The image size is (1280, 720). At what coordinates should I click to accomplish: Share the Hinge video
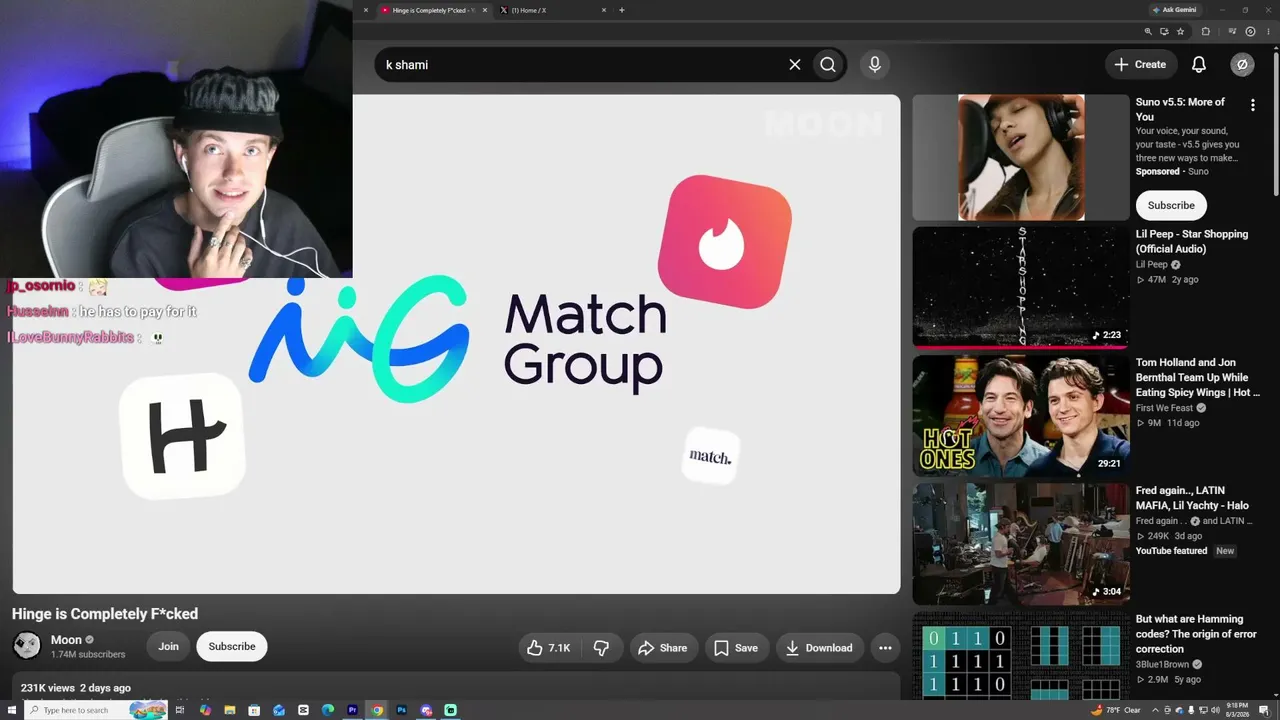click(x=663, y=648)
